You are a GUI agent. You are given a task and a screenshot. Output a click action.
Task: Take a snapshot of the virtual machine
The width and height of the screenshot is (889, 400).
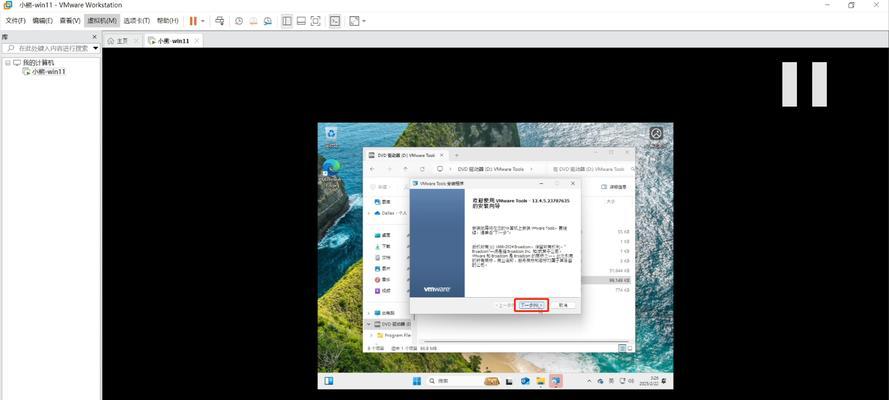pyautogui.click(x=239, y=21)
